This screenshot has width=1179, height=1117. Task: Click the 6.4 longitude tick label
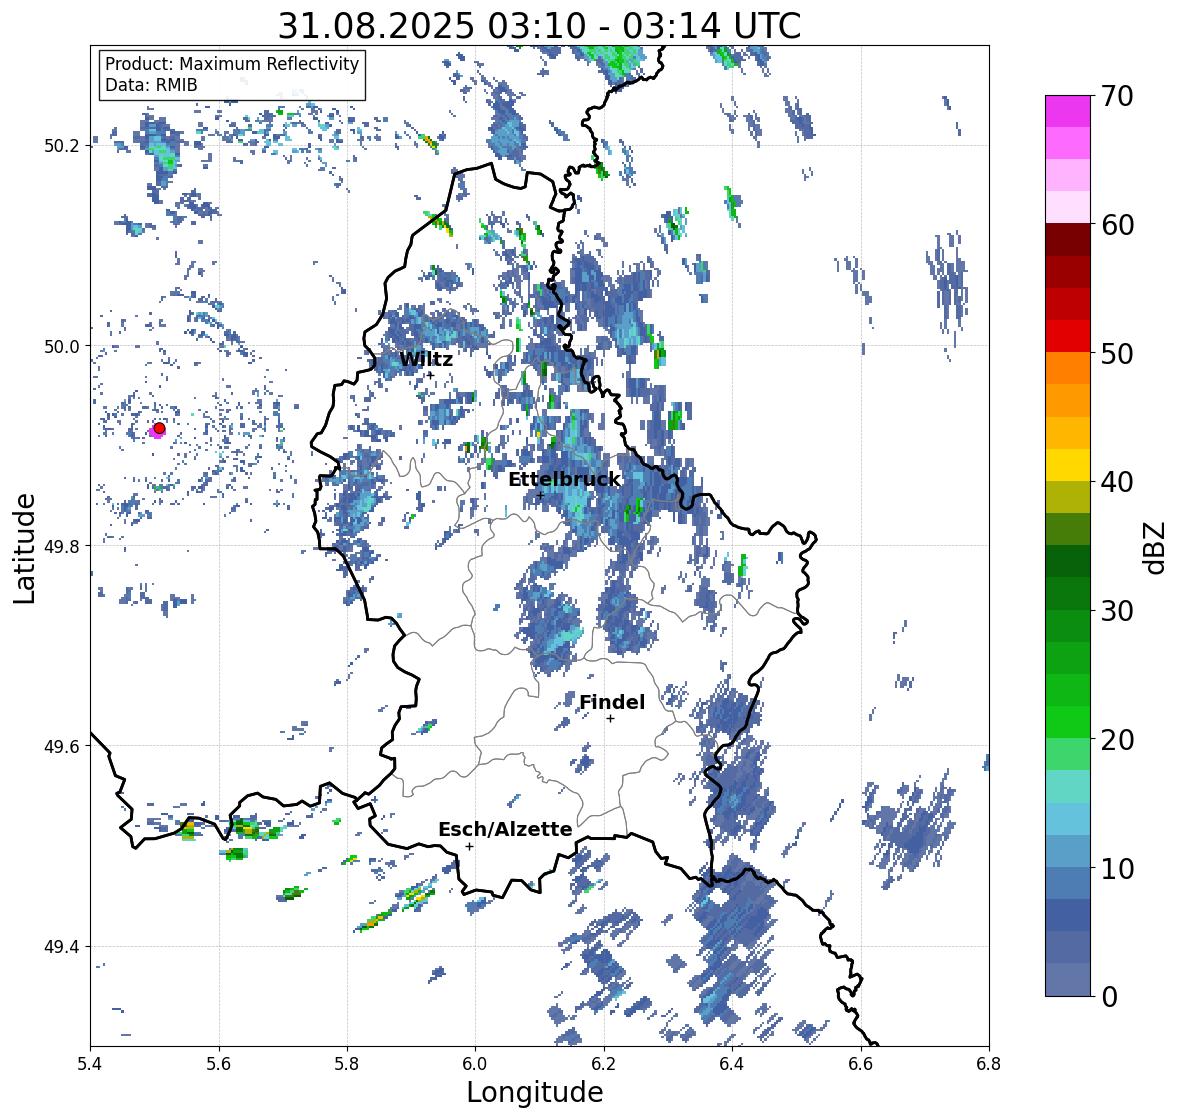pyautogui.click(x=732, y=1064)
